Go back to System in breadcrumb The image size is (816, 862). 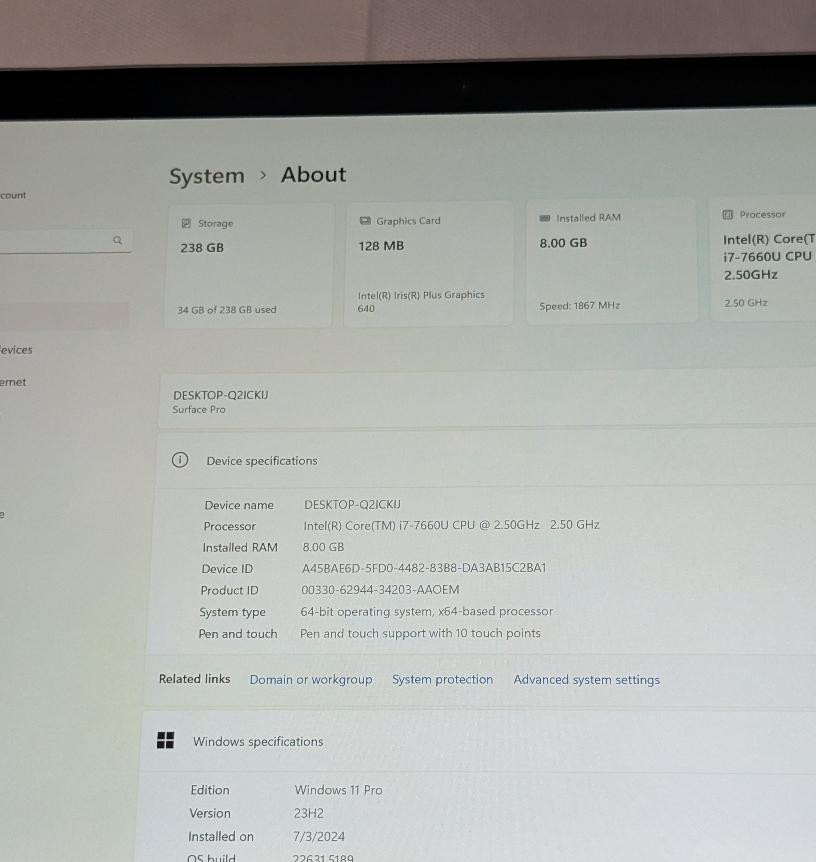[207, 176]
